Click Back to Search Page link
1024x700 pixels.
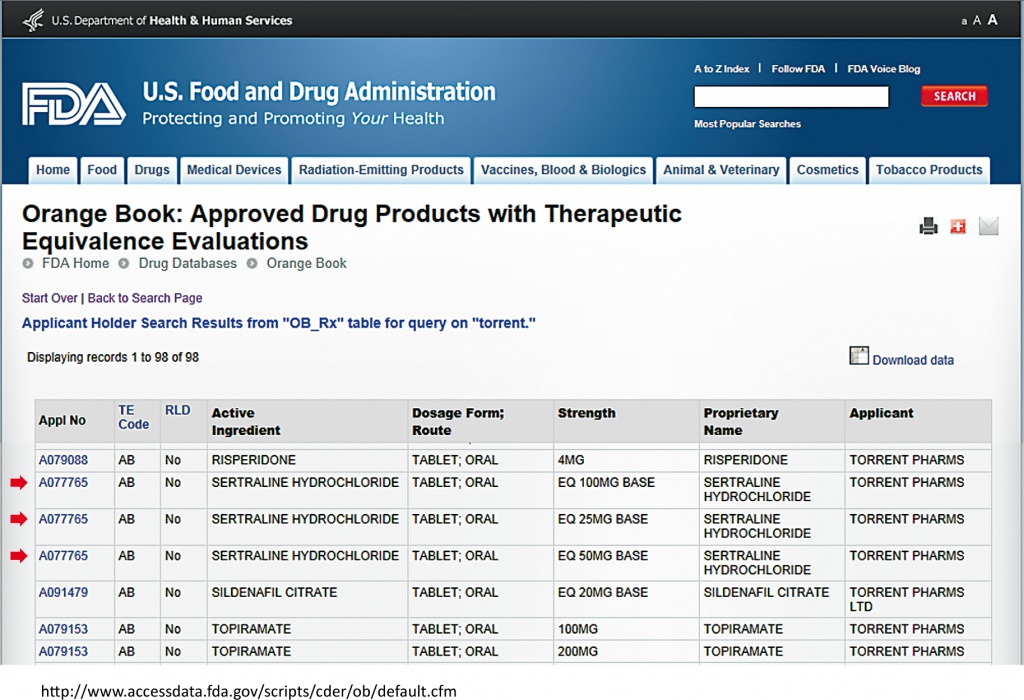point(145,298)
